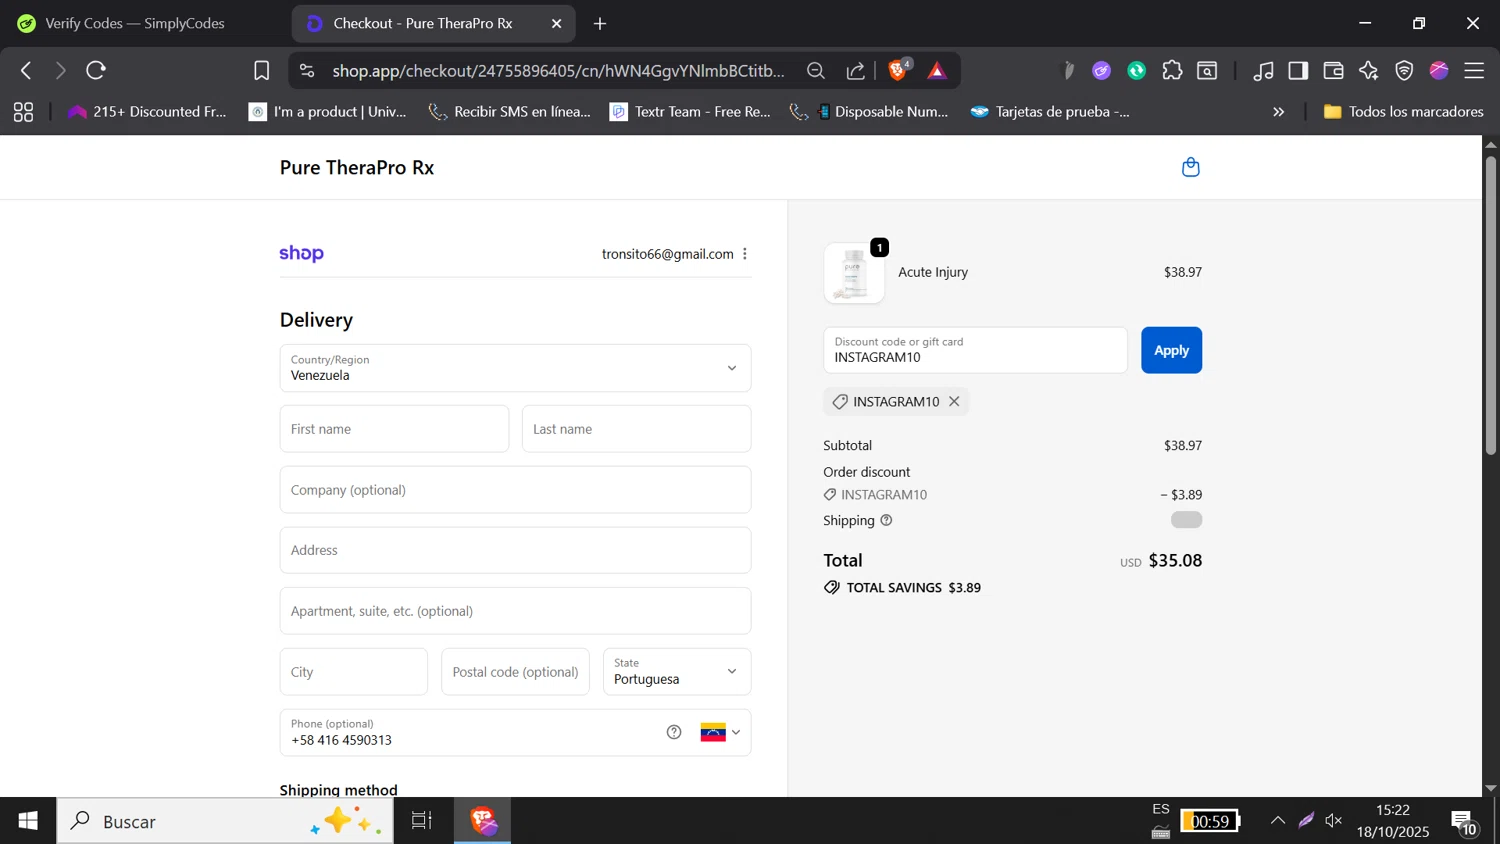Image resolution: width=1500 pixels, height=844 pixels.
Task: Open the clock showing 15:22
Action: click(x=1393, y=821)
